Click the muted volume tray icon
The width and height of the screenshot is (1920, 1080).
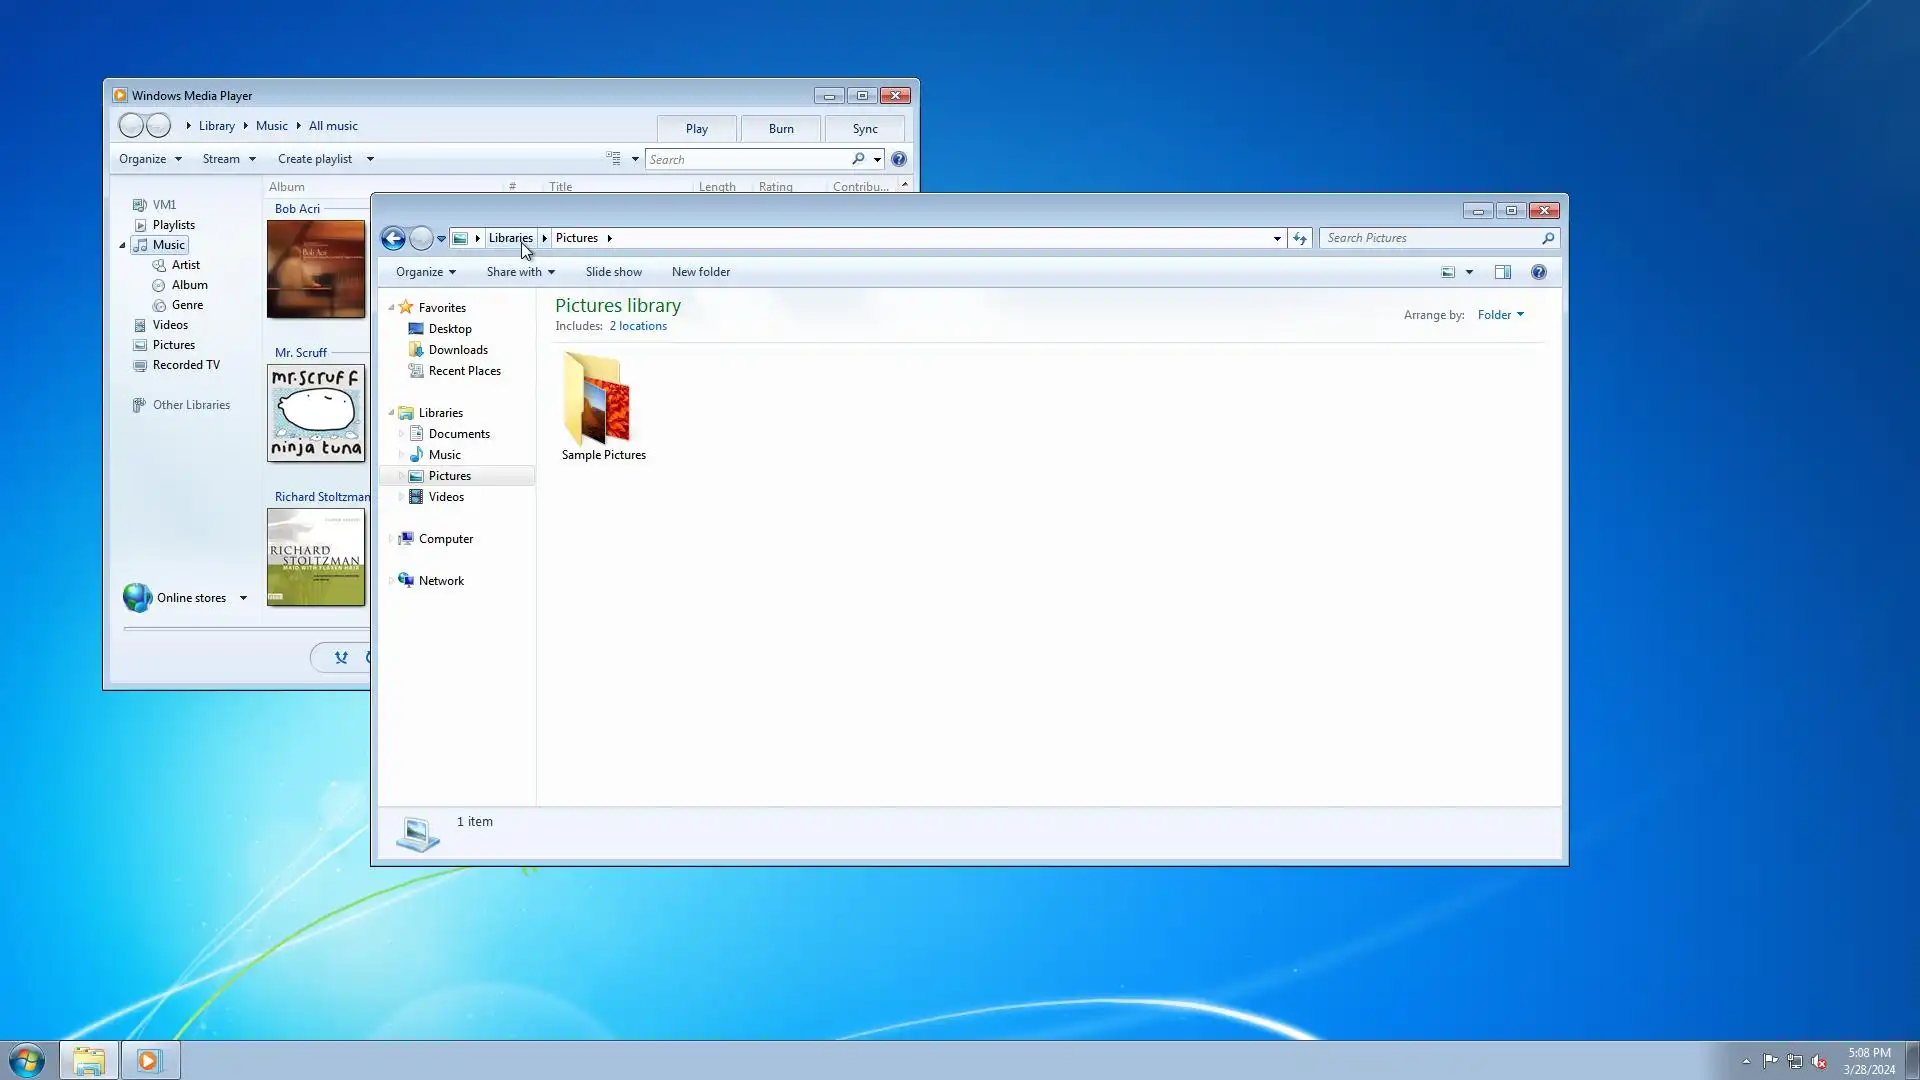click(1819, 1061)
